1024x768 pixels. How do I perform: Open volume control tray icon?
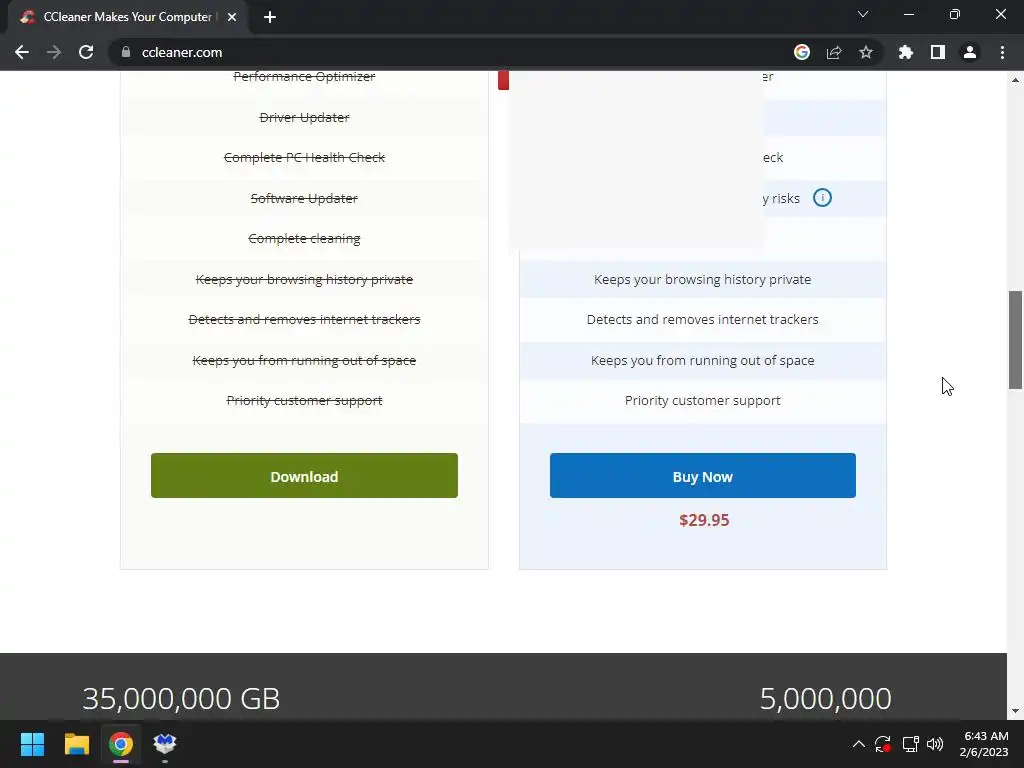click(935, 744)
